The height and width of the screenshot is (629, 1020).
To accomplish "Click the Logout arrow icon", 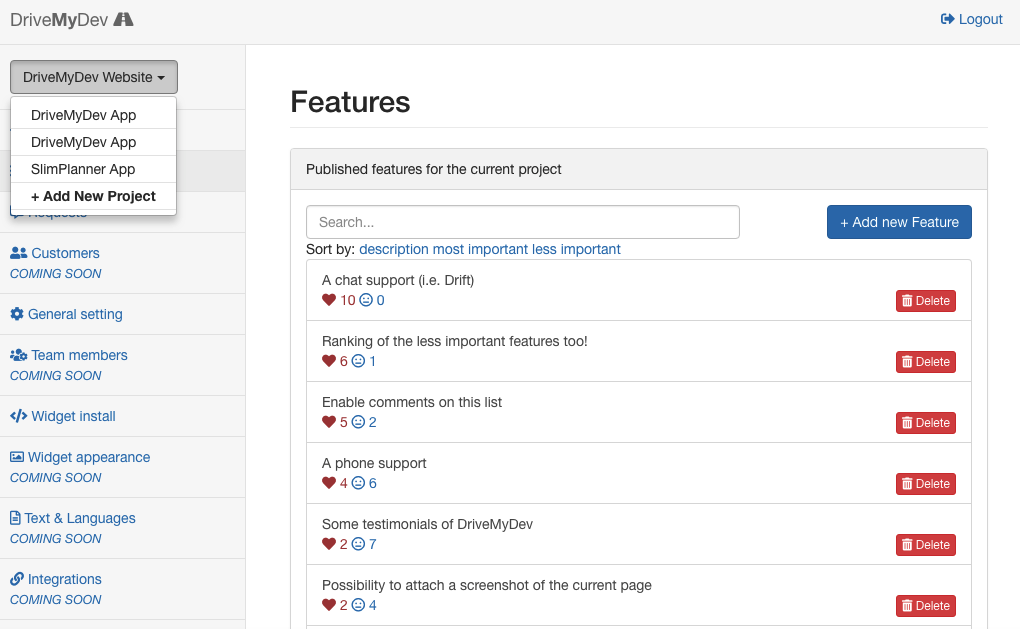I will 948,19.
